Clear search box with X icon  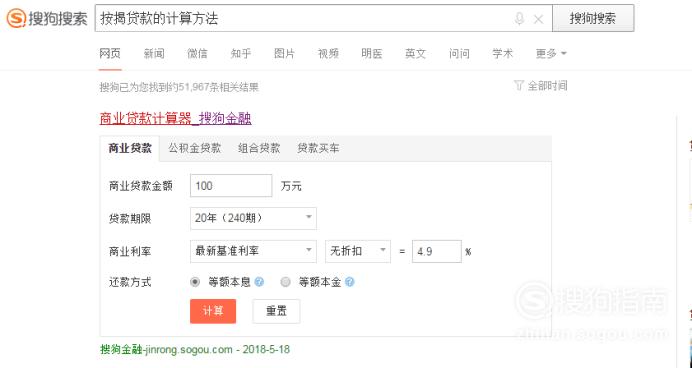pos(538,19)
